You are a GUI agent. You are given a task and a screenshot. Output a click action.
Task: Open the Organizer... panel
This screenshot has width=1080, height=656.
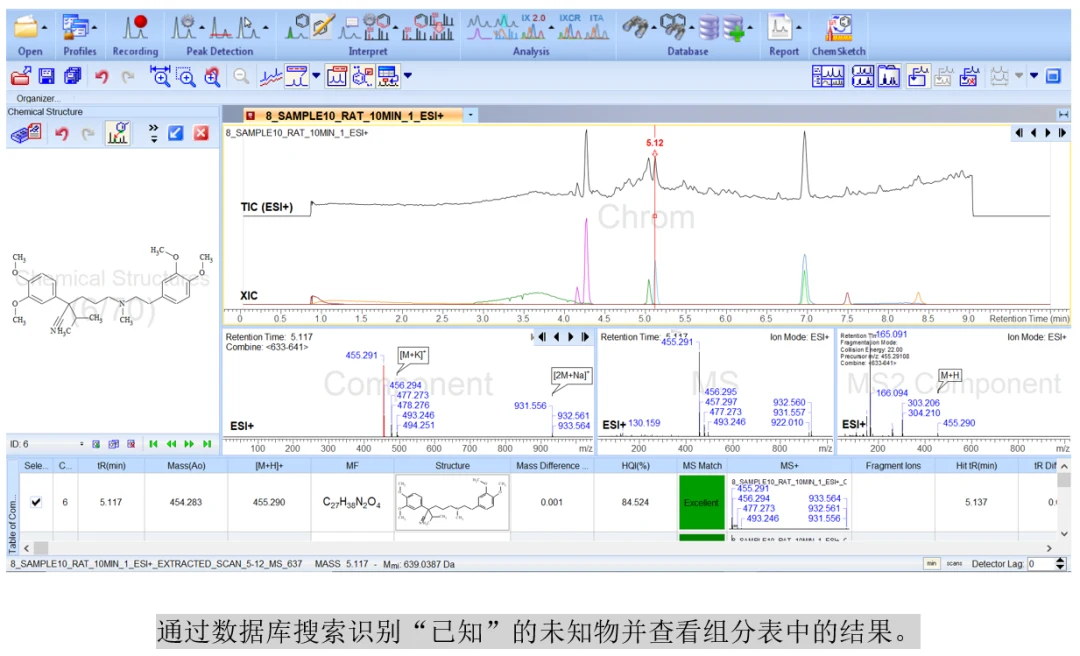pos(38,99)
